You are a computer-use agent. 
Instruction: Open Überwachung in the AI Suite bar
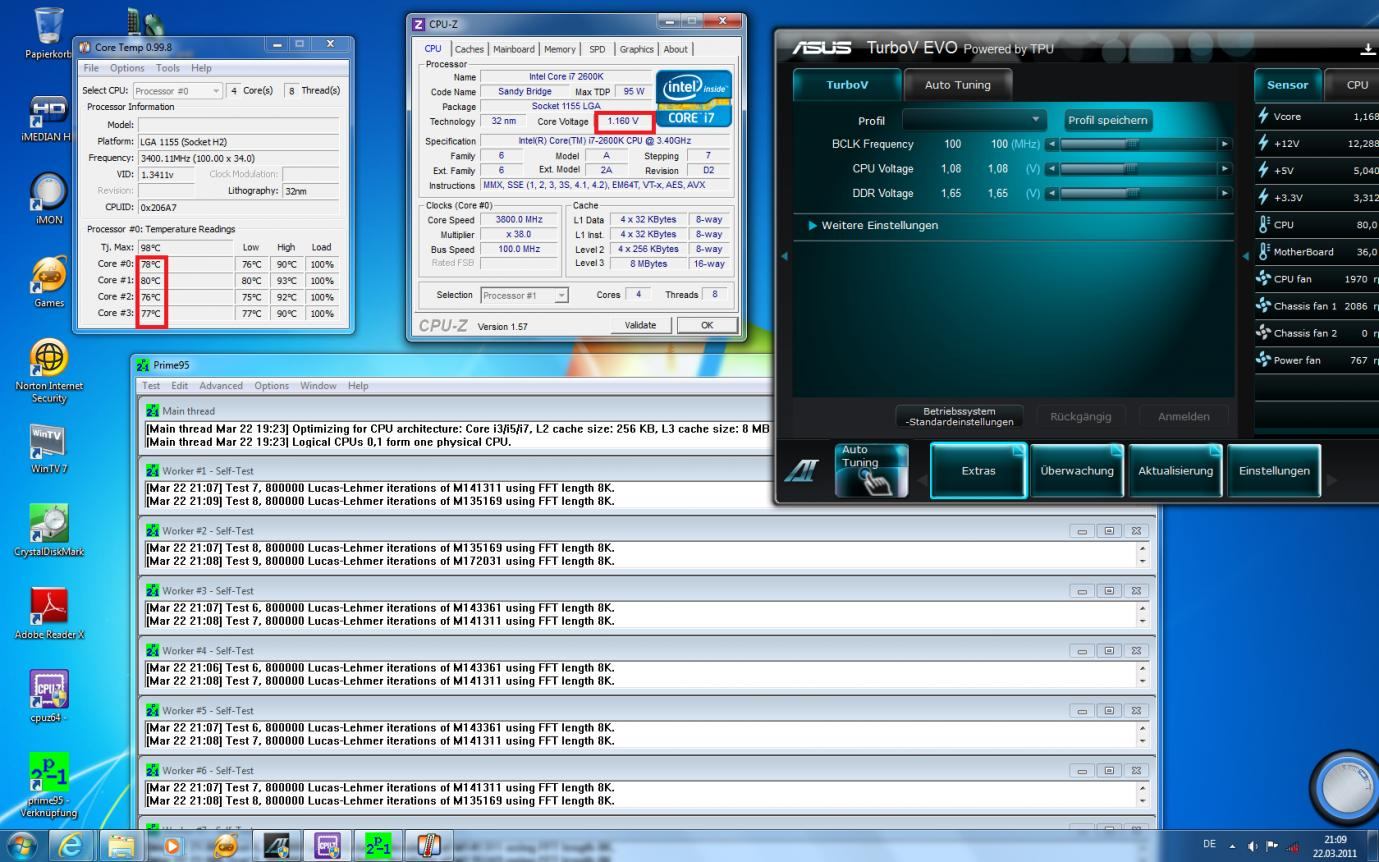[x=1076, y=471]
